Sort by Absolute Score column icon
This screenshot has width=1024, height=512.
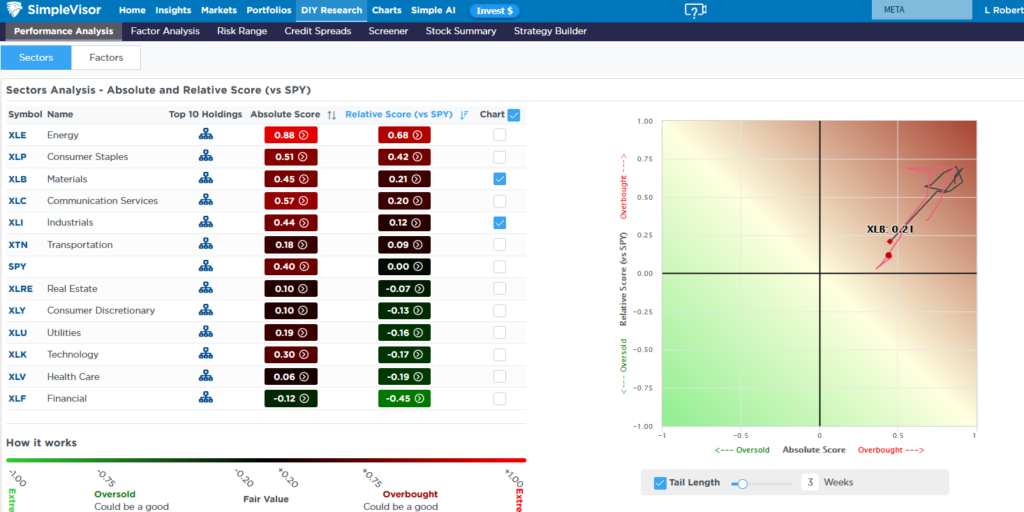coord(332,115)
